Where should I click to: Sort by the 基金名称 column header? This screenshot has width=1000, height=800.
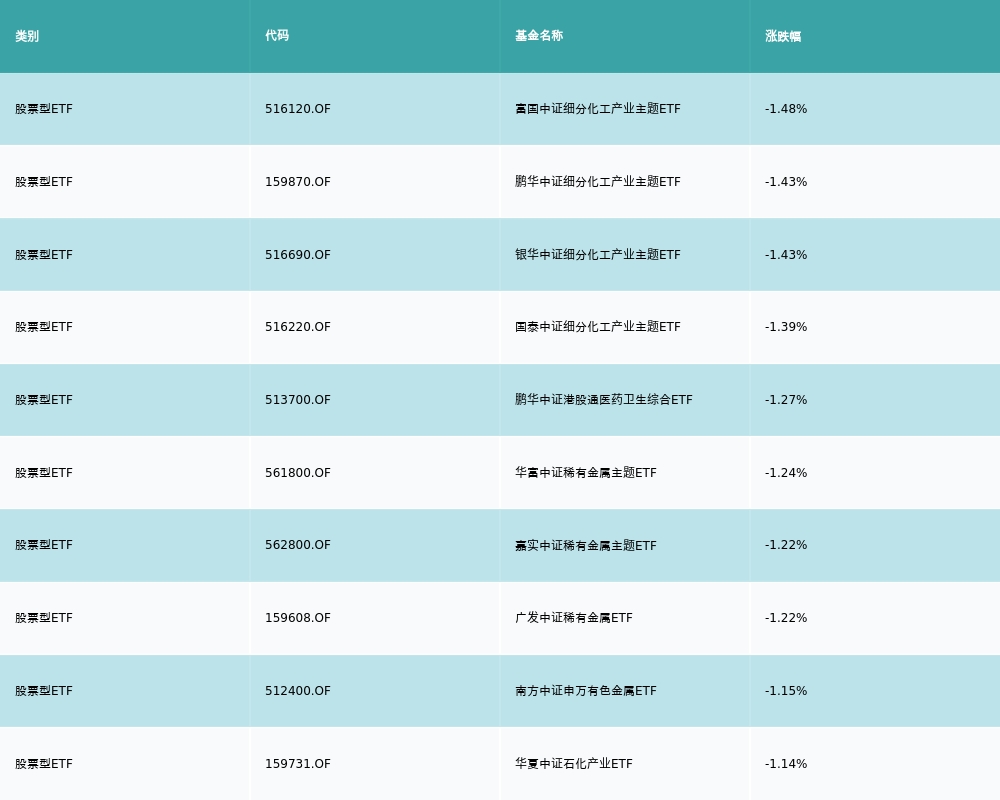[539, 36]
